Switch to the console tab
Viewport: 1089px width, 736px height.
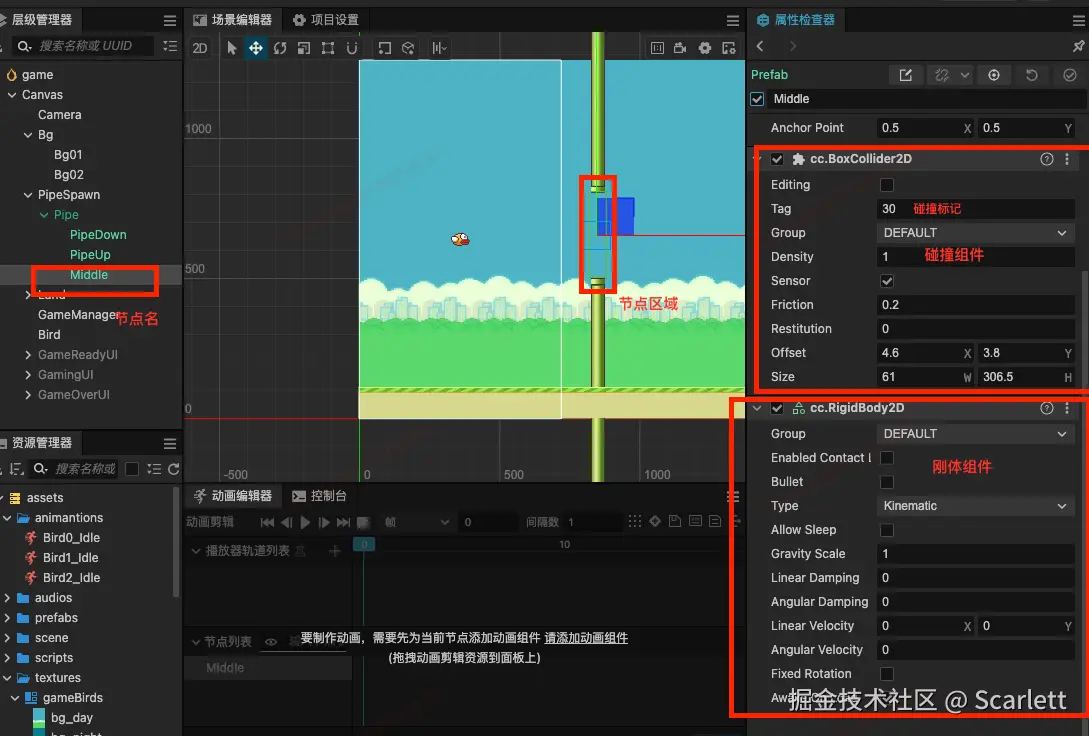319,496
